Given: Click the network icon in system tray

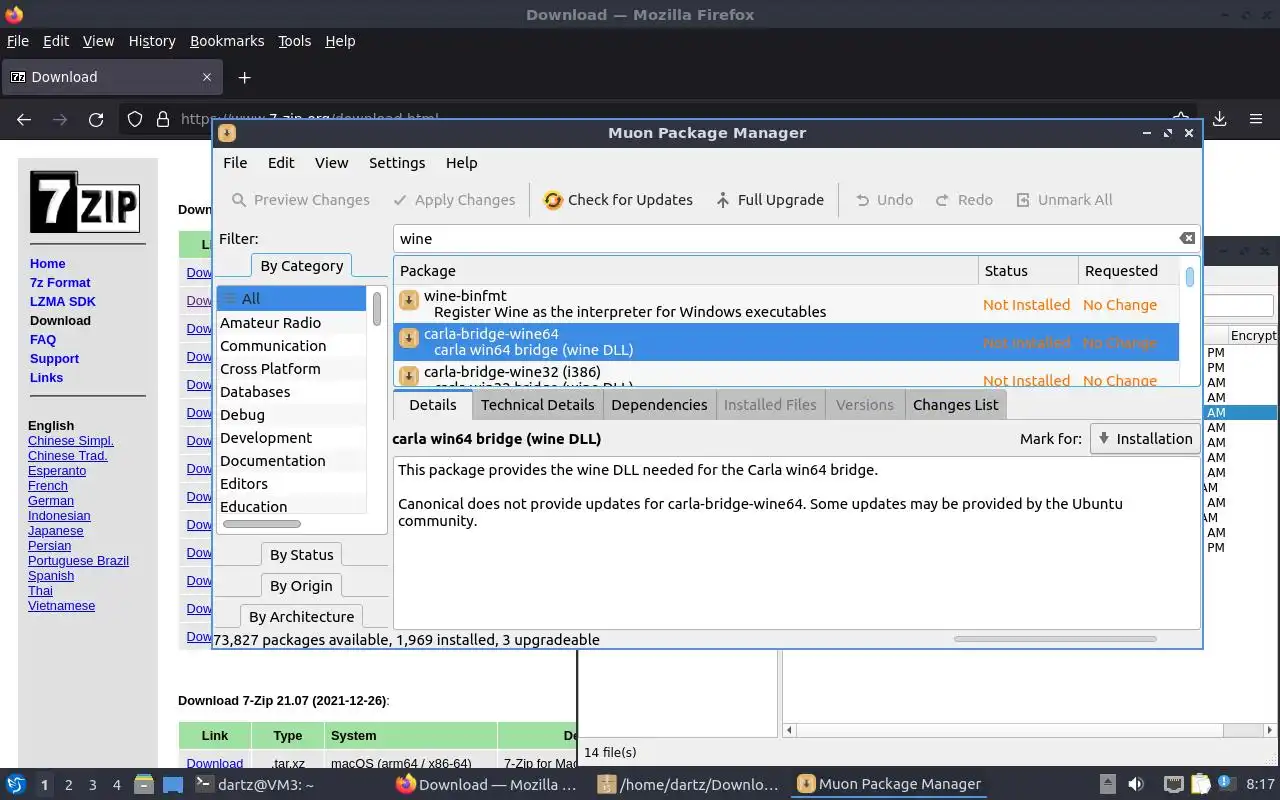Looking at the screenshot, I should (x=1173, y=784).
